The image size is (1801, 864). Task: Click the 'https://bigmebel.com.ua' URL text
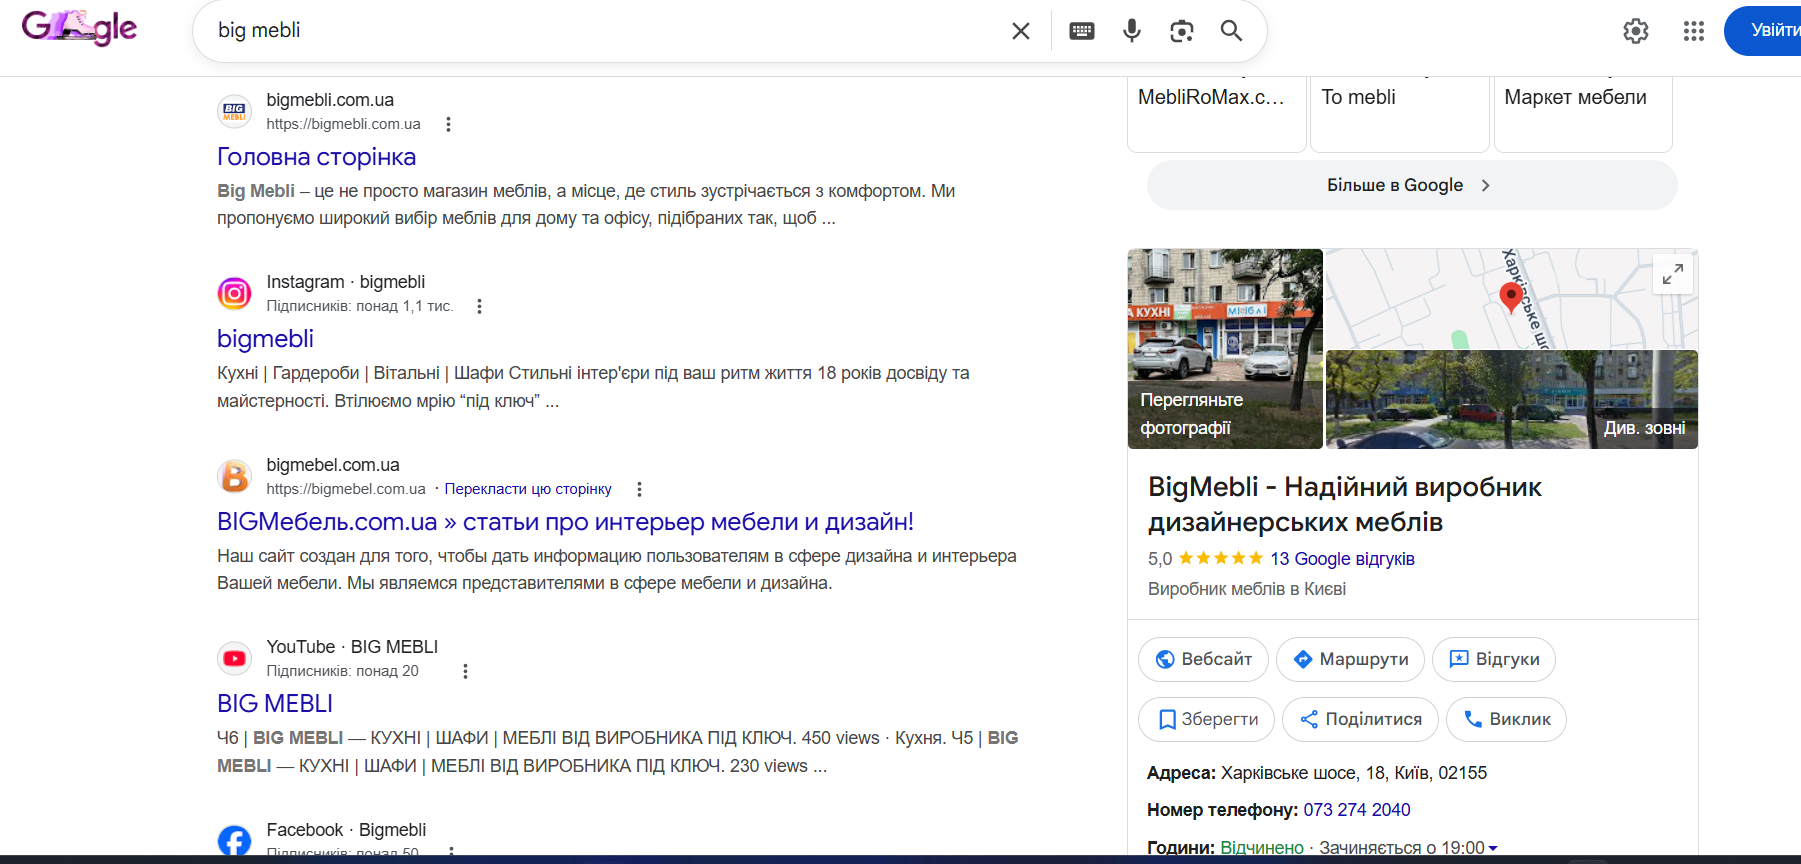click(x=346, y=489)
